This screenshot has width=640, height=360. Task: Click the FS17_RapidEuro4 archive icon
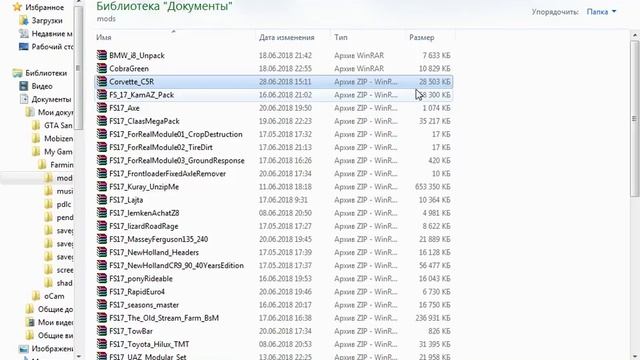tap(102, 291)
